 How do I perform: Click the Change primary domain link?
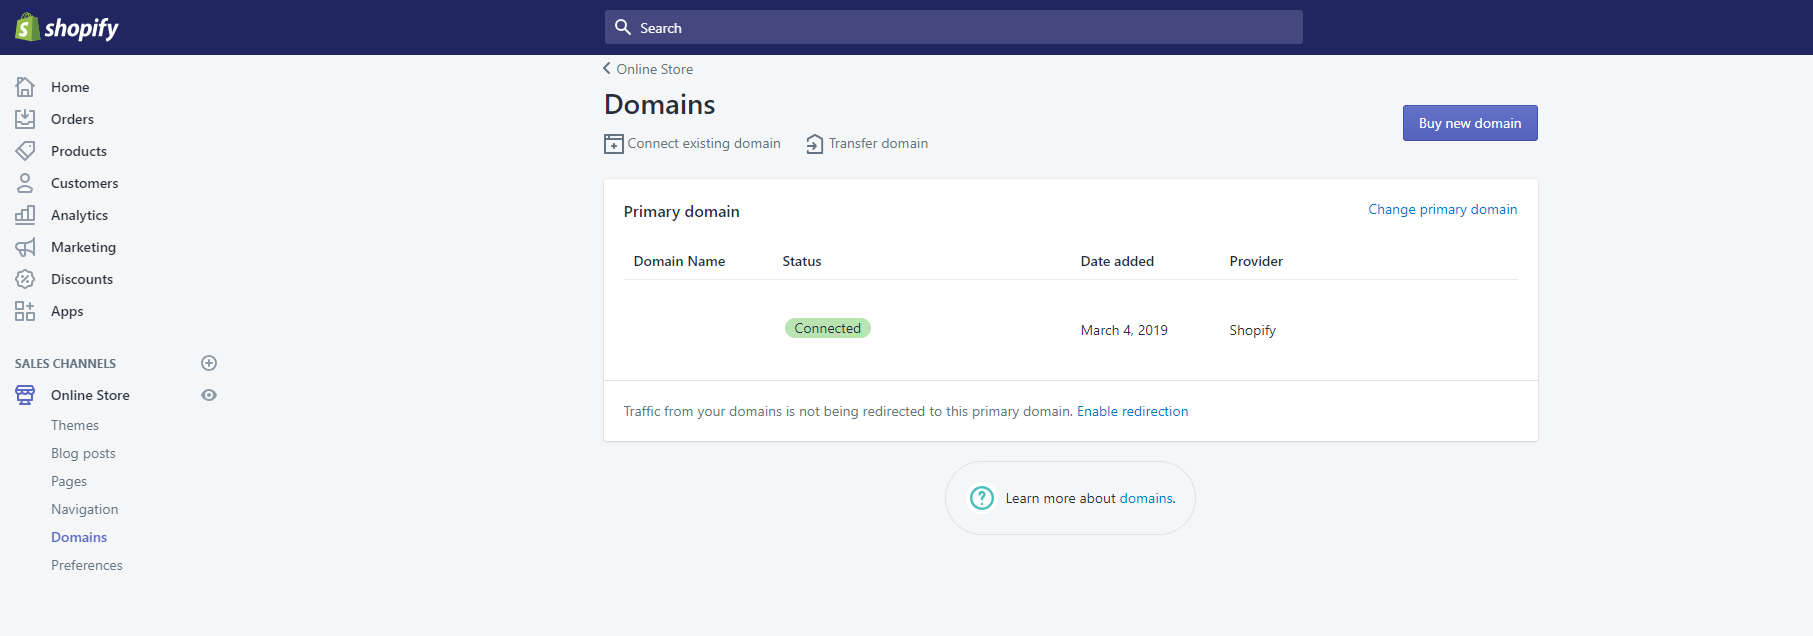(1442, 209)
